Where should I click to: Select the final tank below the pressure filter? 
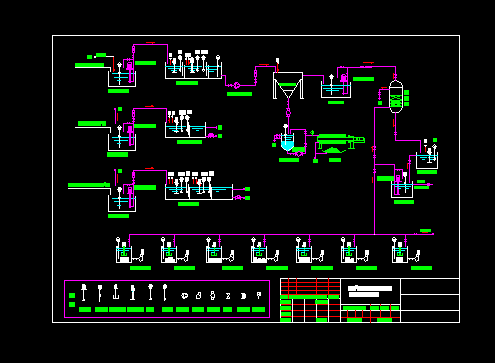(x=427, y=161)
